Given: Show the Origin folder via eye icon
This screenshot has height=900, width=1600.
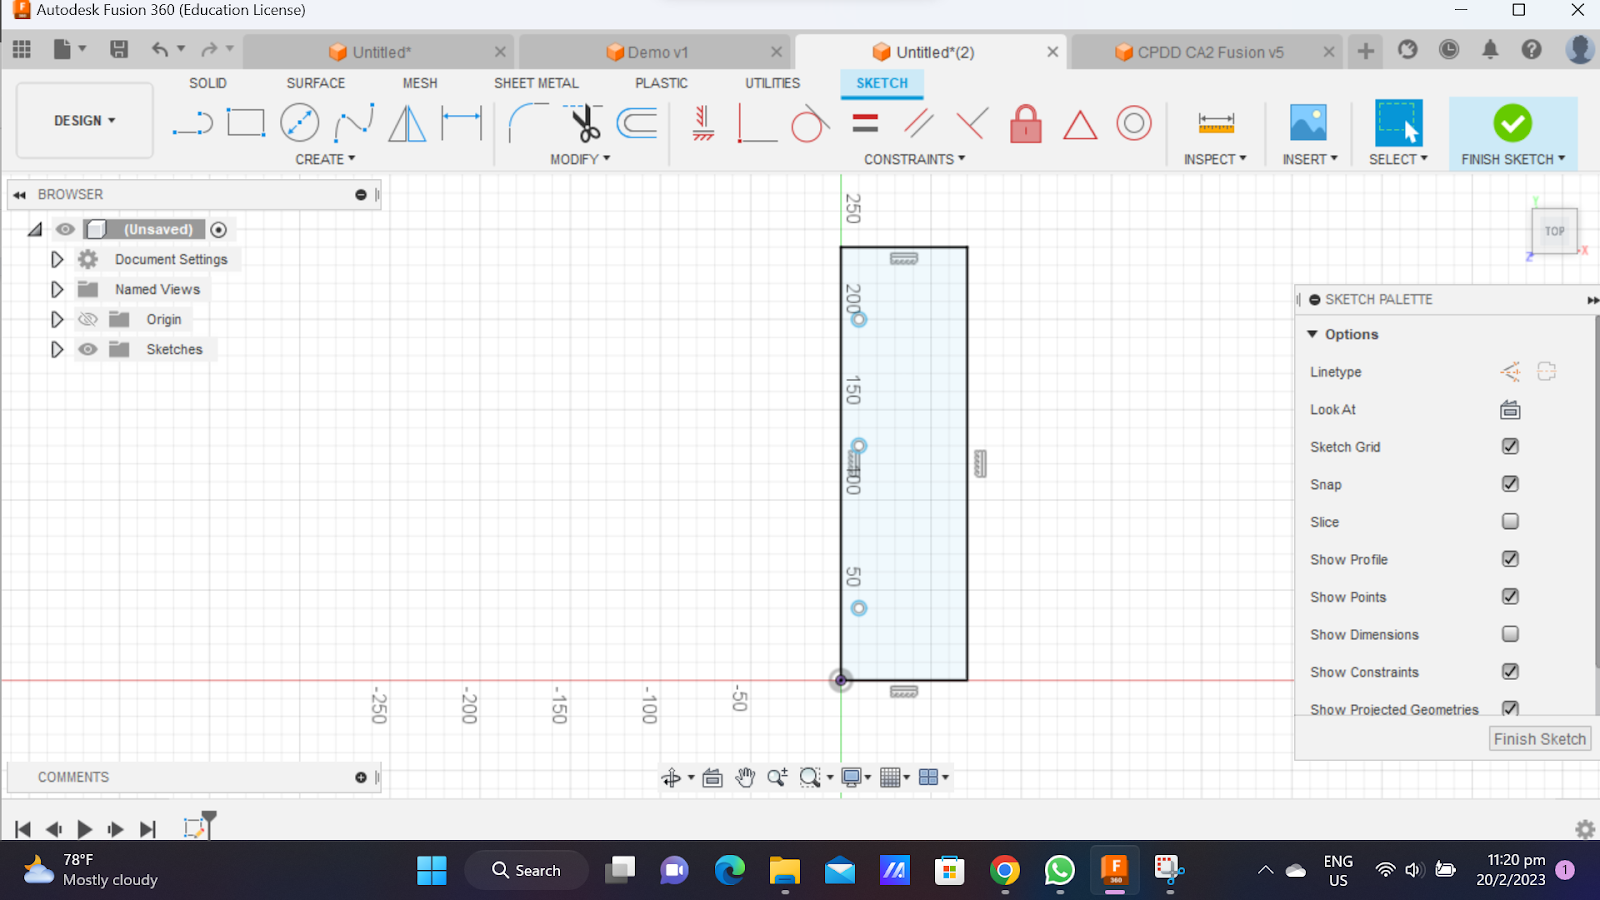Looking at the screenshot, I should tap(88, 319).
